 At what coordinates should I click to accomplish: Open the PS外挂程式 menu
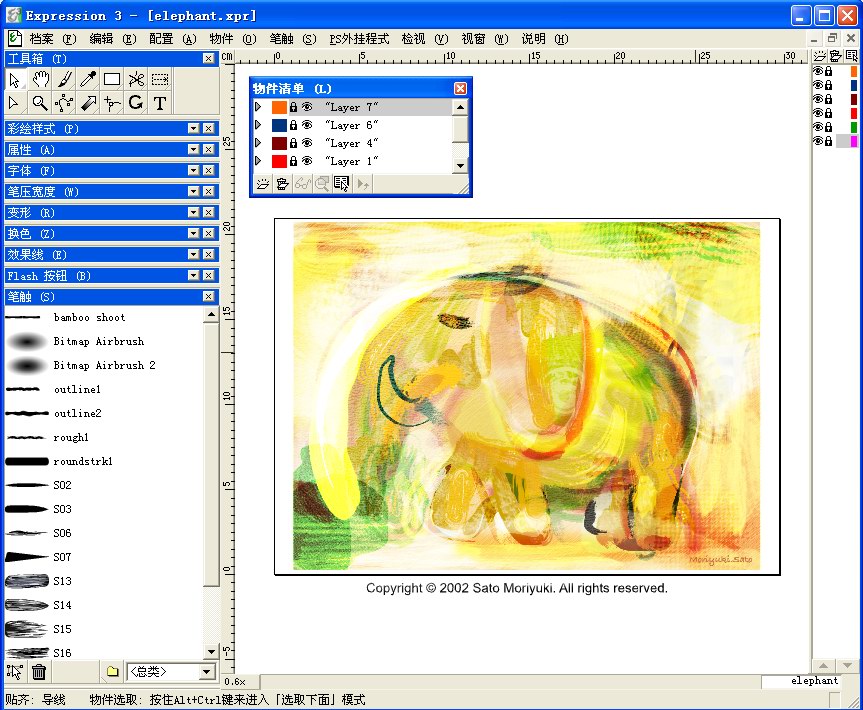pyautogui.click(x=359, y=39)
